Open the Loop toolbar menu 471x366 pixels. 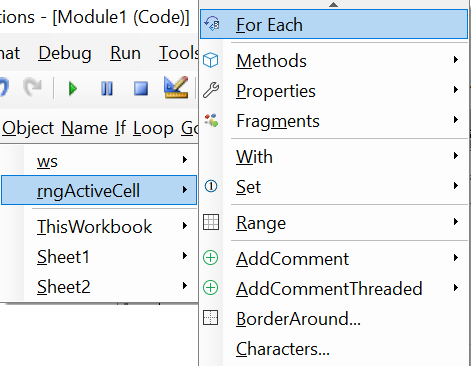click(x=153, y=128)
